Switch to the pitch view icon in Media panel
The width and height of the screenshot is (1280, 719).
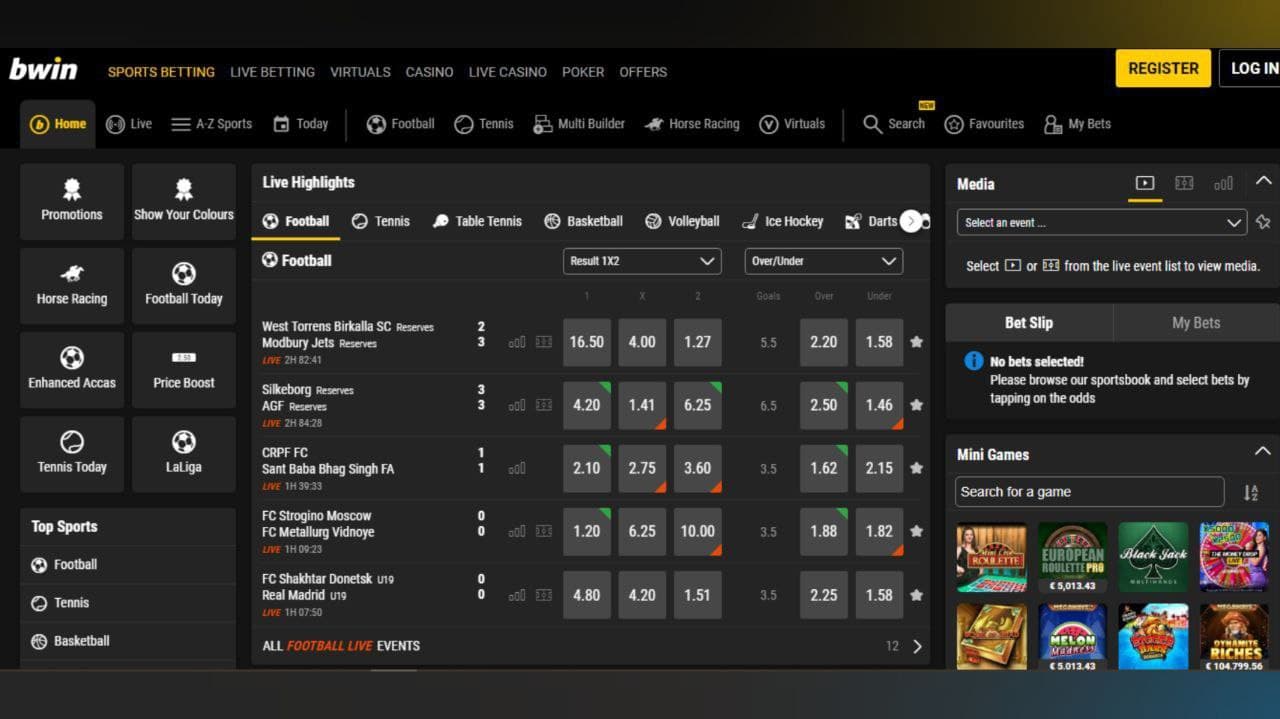1184,184
